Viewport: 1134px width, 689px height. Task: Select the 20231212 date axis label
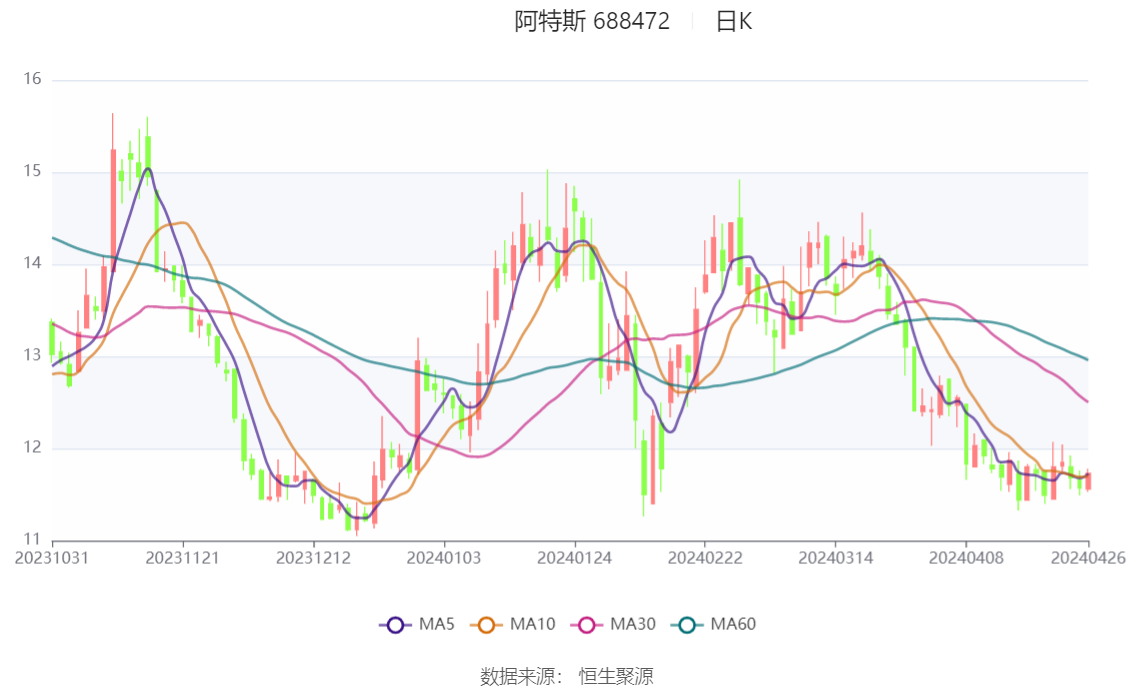point(313,558)
